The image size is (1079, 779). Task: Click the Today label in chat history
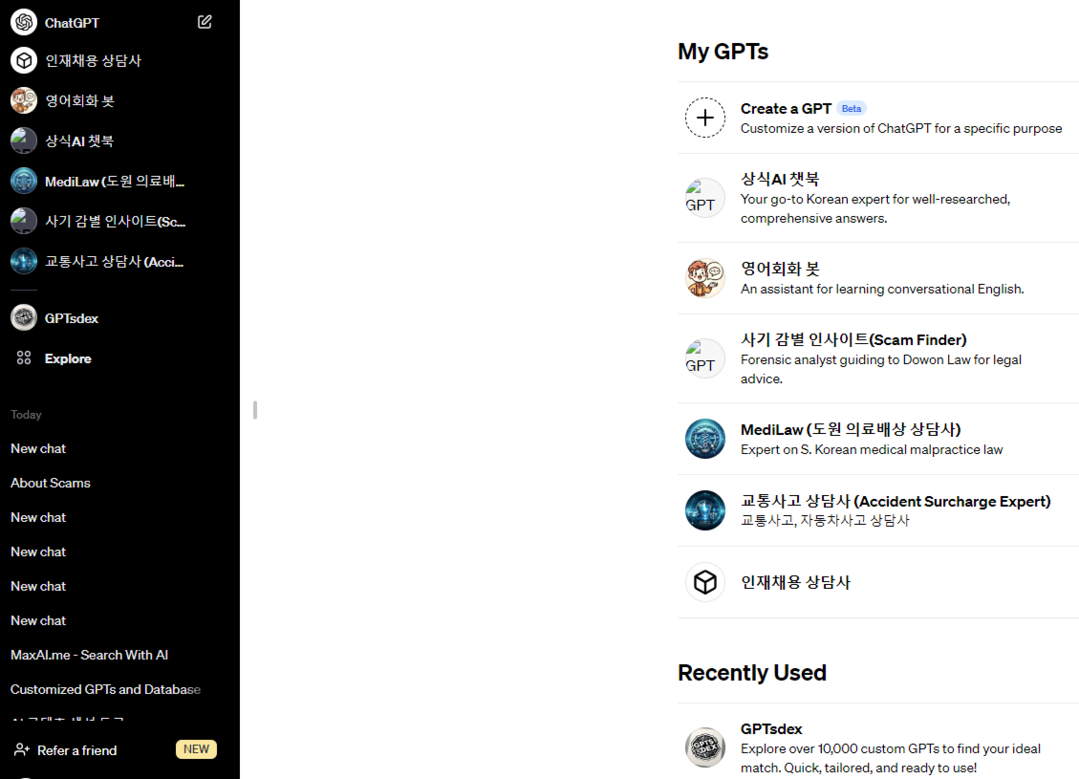[x=26, y=414]
